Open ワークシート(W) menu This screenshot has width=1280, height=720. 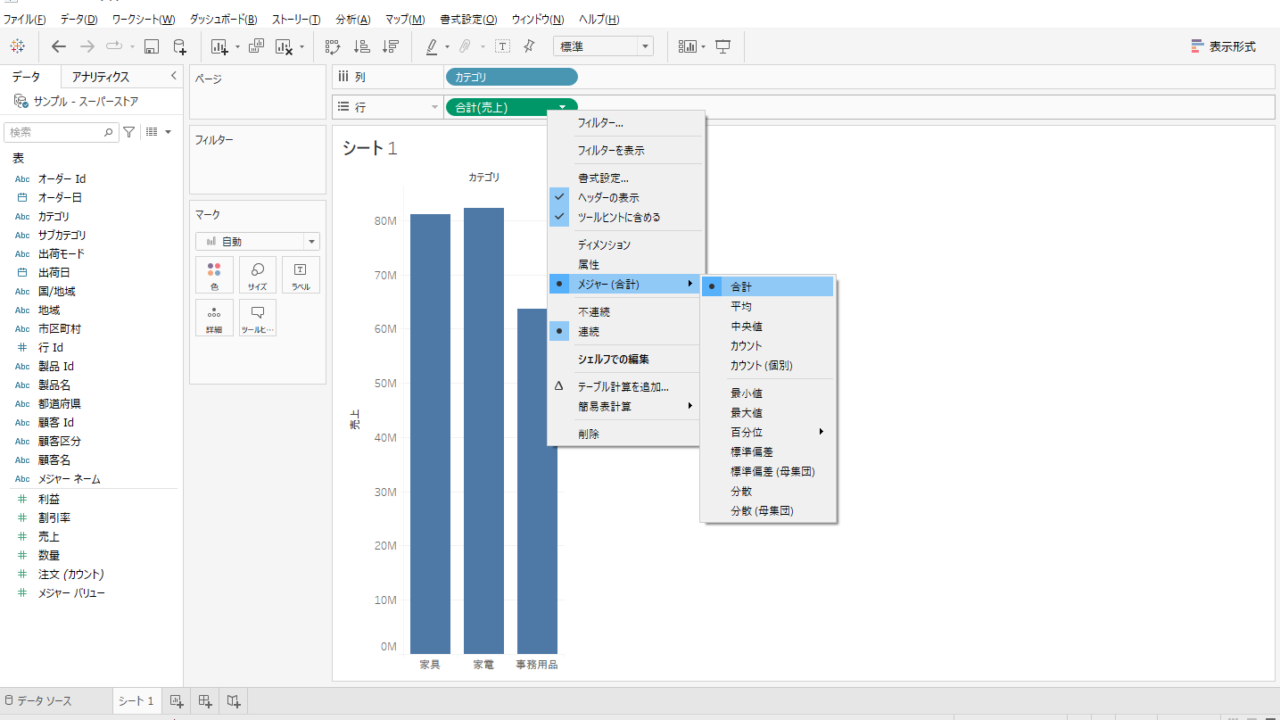point(143,19)
